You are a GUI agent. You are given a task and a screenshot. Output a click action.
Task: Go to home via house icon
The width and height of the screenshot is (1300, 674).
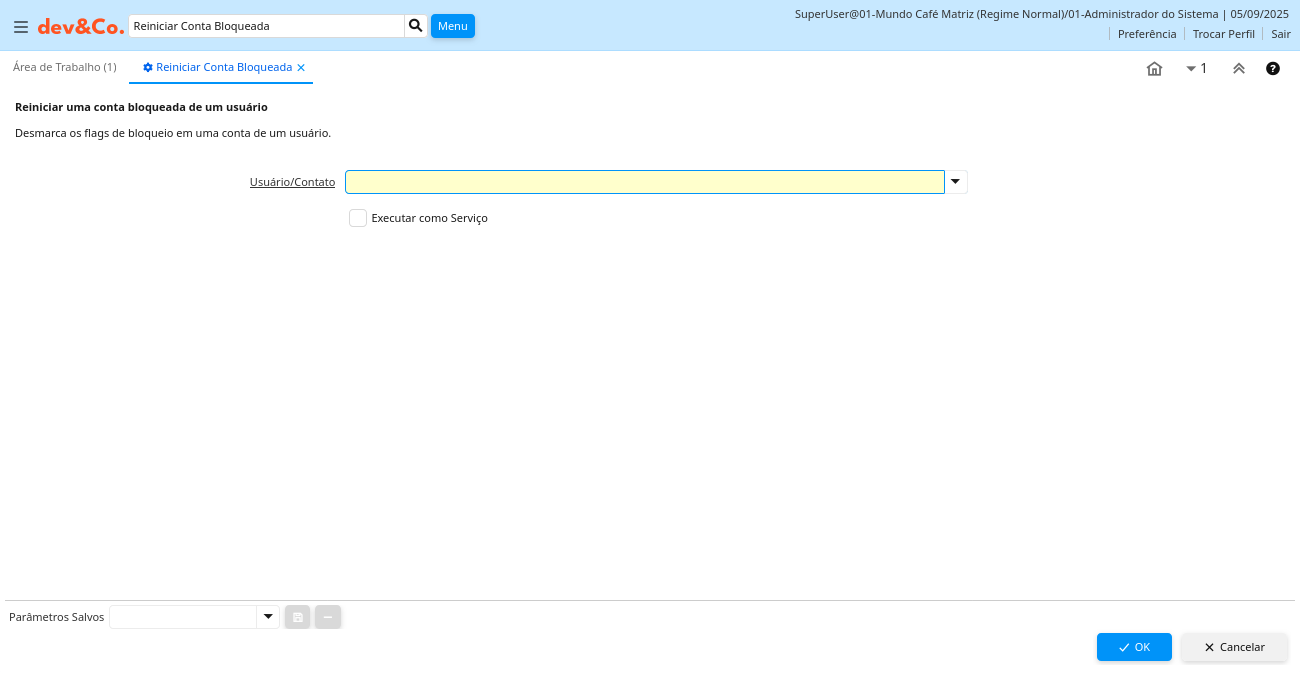[1154, 69]
